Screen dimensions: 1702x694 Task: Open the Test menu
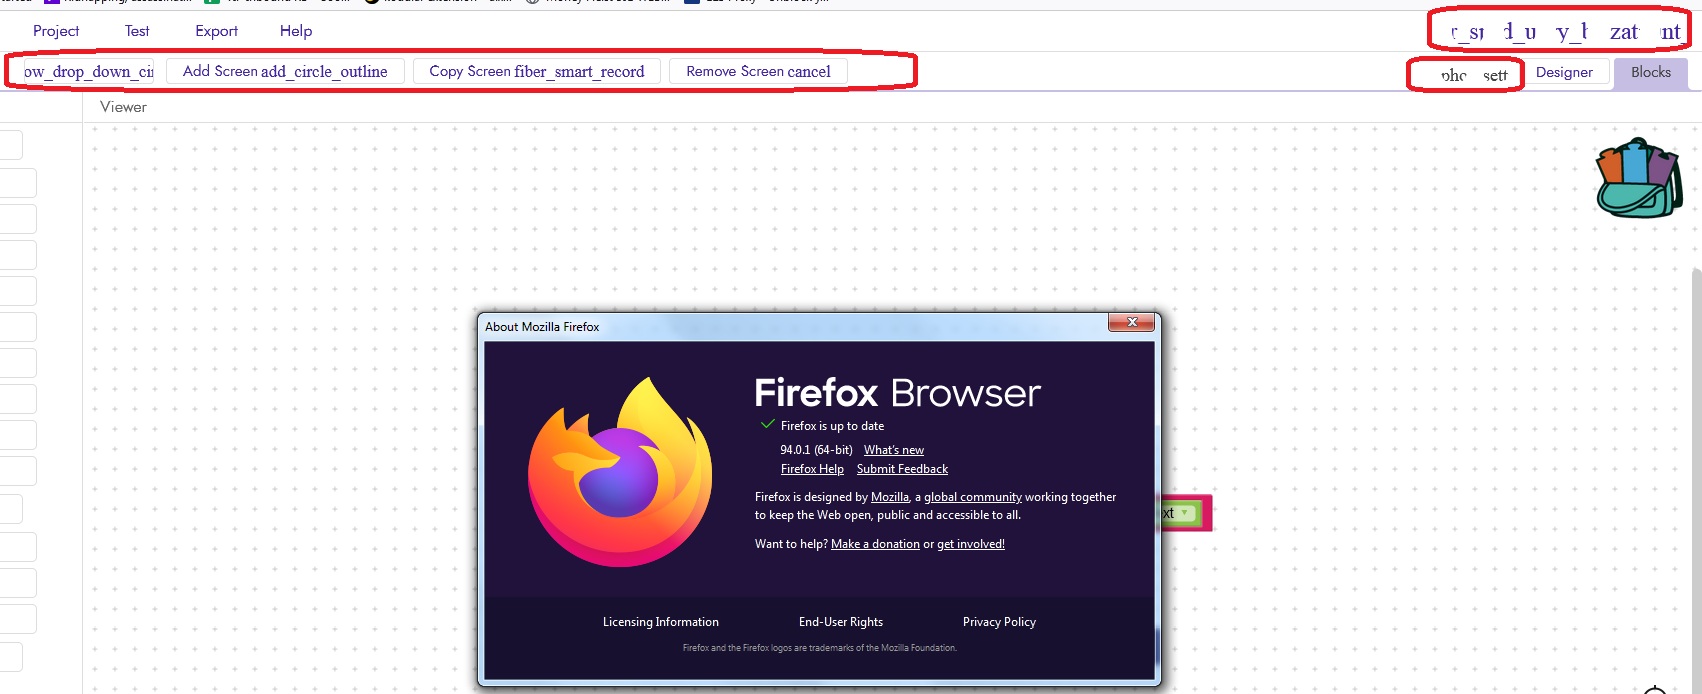click(x=137, y=31)
